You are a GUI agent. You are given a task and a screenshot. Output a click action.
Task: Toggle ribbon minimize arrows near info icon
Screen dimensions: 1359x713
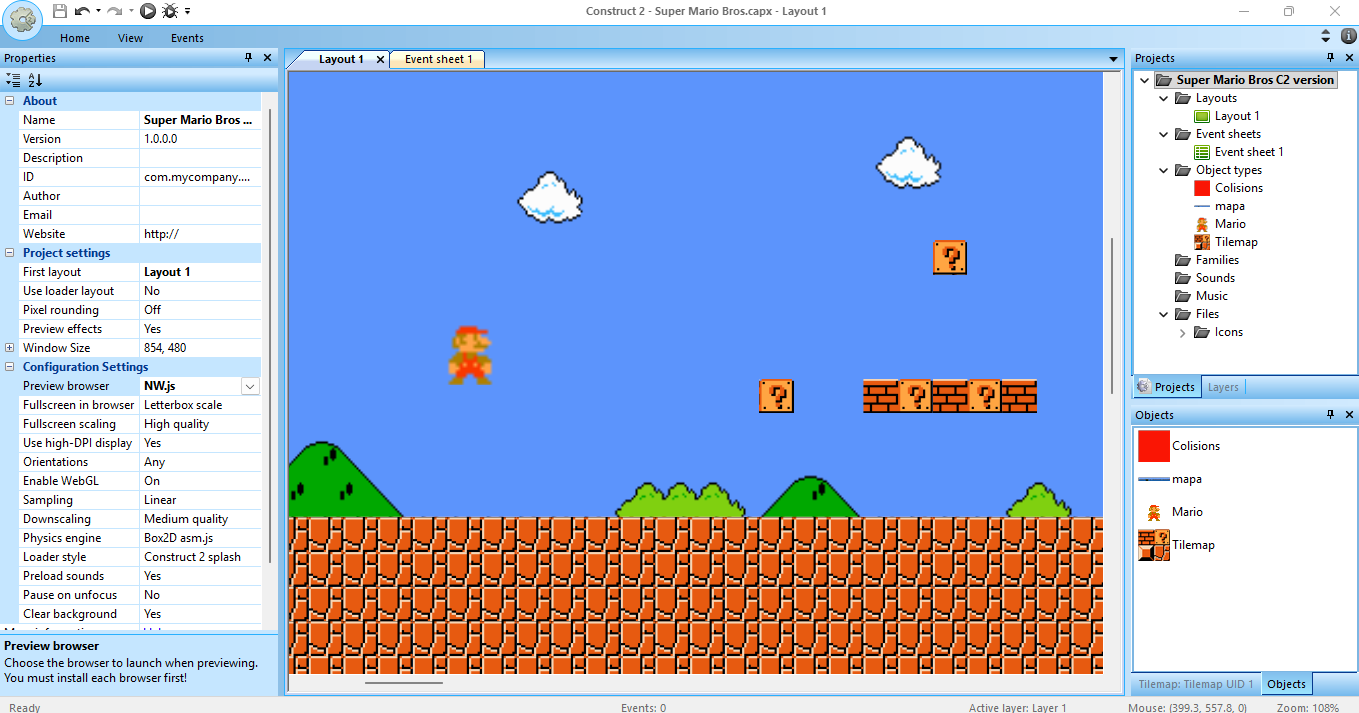1326,35
